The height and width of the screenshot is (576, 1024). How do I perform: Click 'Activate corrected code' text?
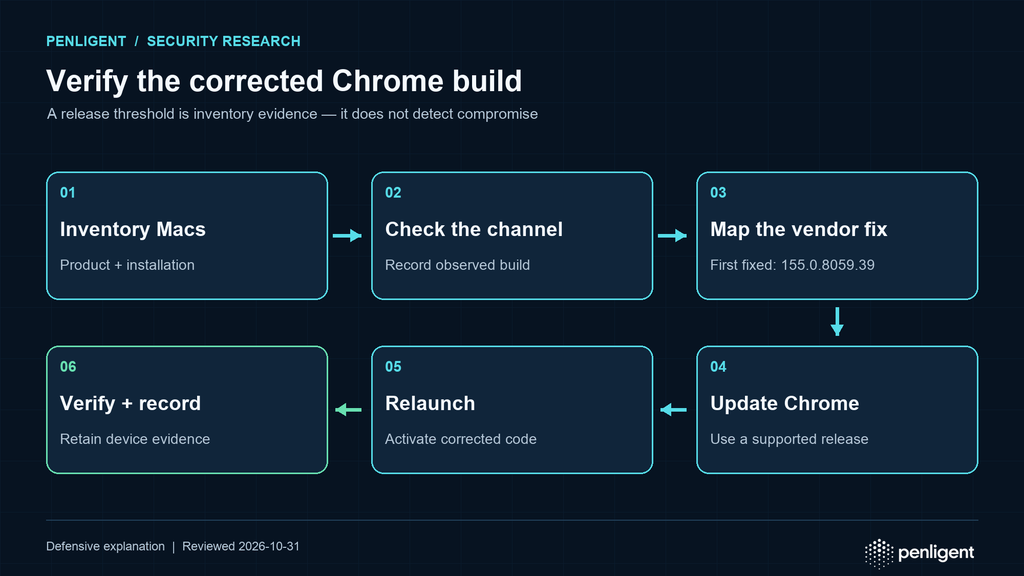click(x=460, y=440)
